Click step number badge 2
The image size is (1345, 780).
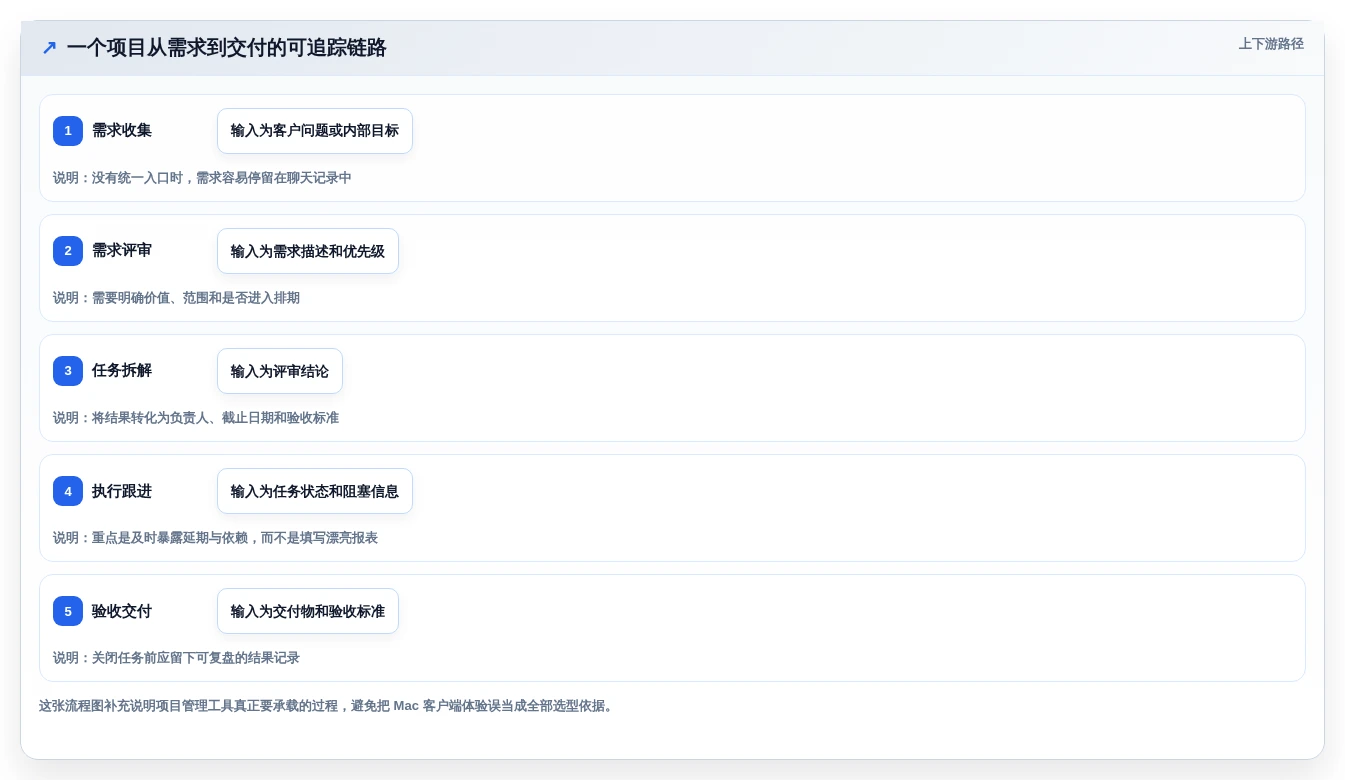coord(68,251)
